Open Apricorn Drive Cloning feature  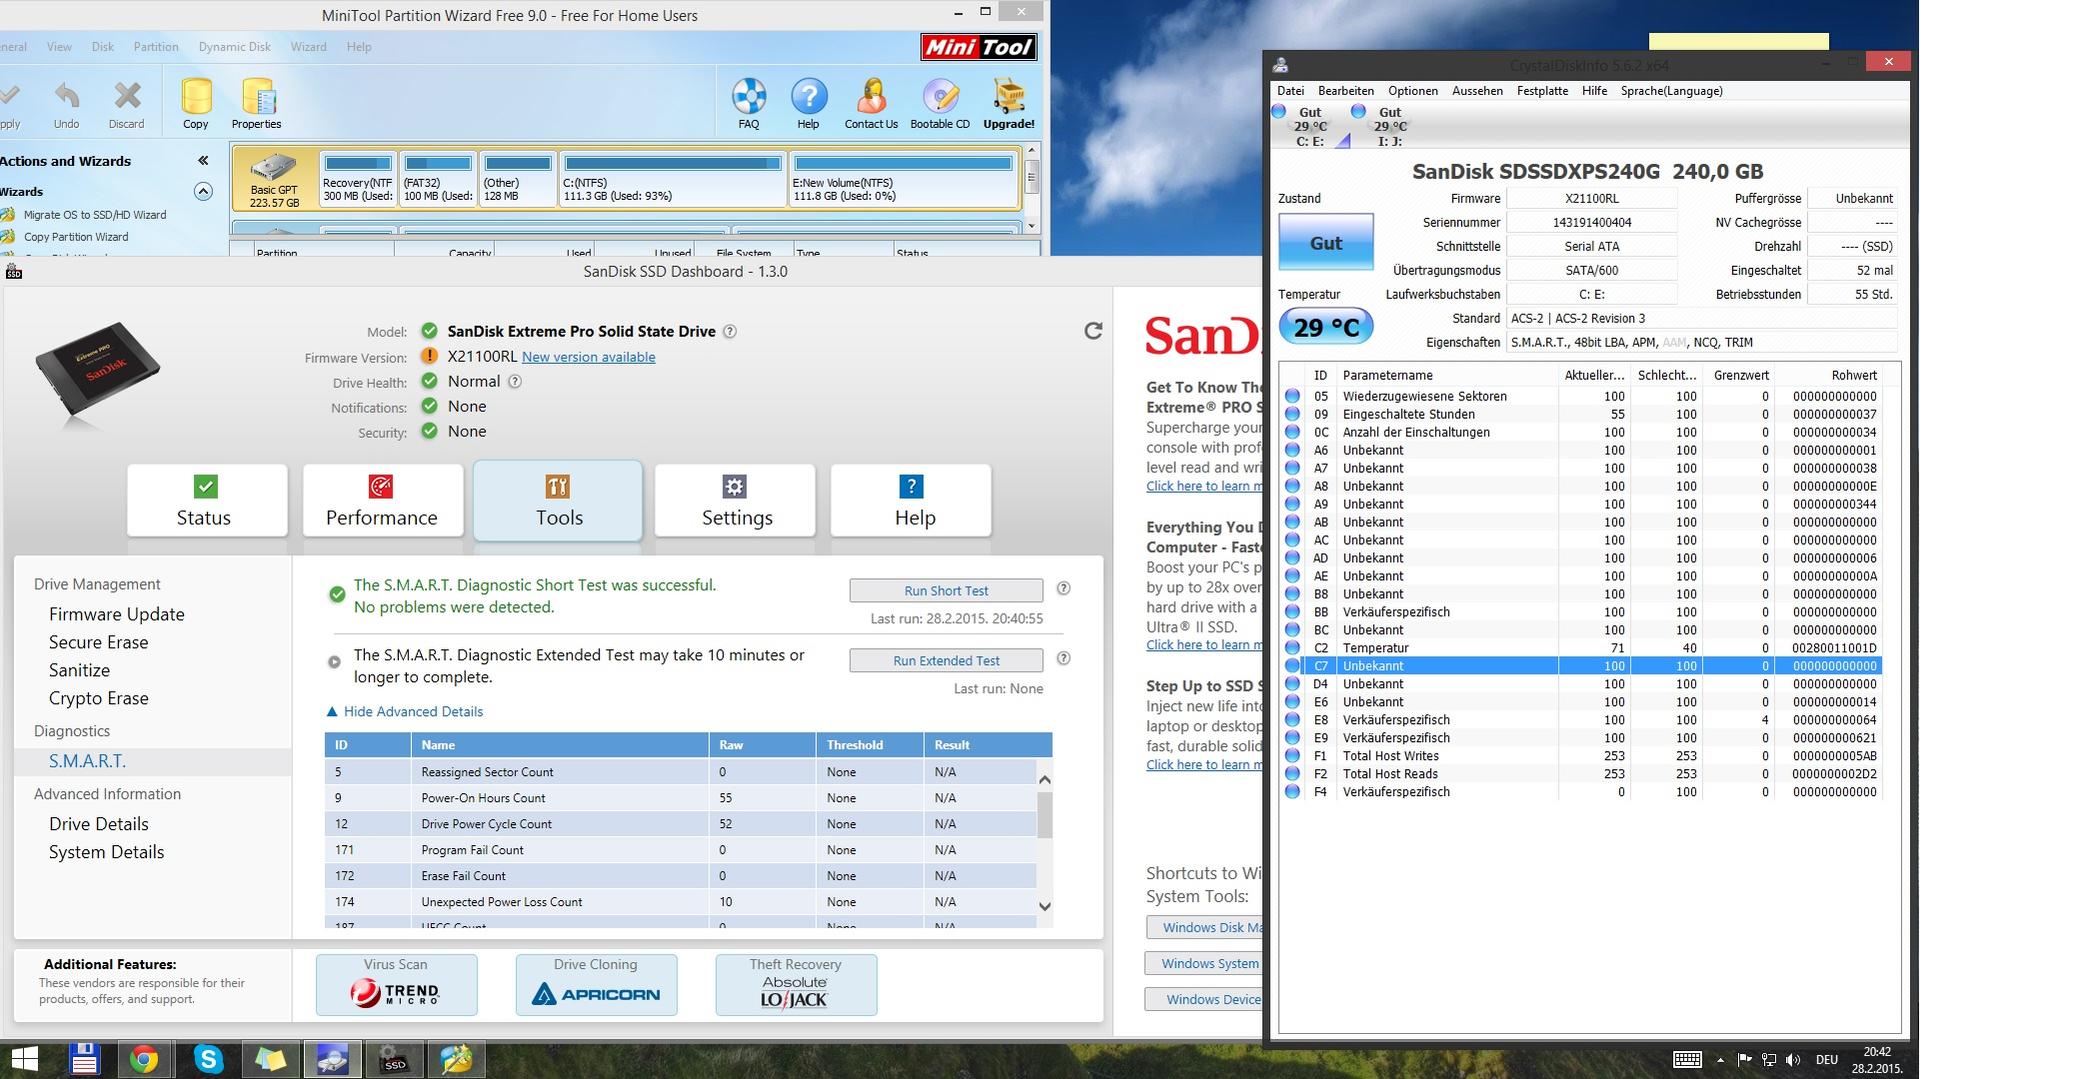coord(596,985)
